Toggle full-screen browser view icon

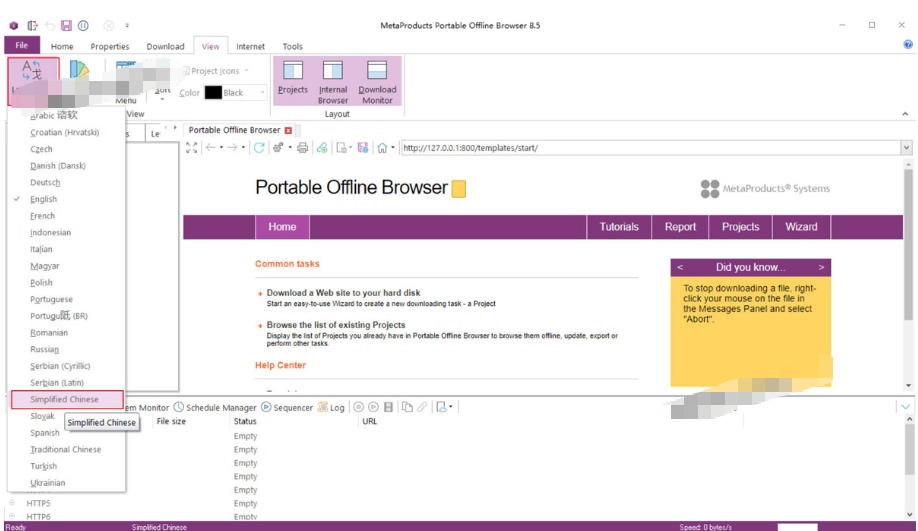(x=193, y=148)
